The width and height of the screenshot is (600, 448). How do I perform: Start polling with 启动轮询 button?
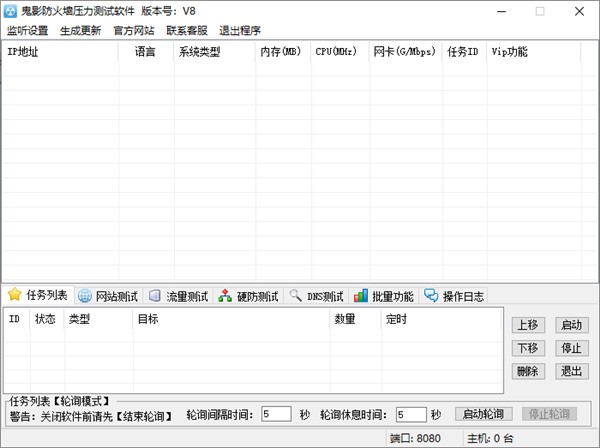(484, 414)
